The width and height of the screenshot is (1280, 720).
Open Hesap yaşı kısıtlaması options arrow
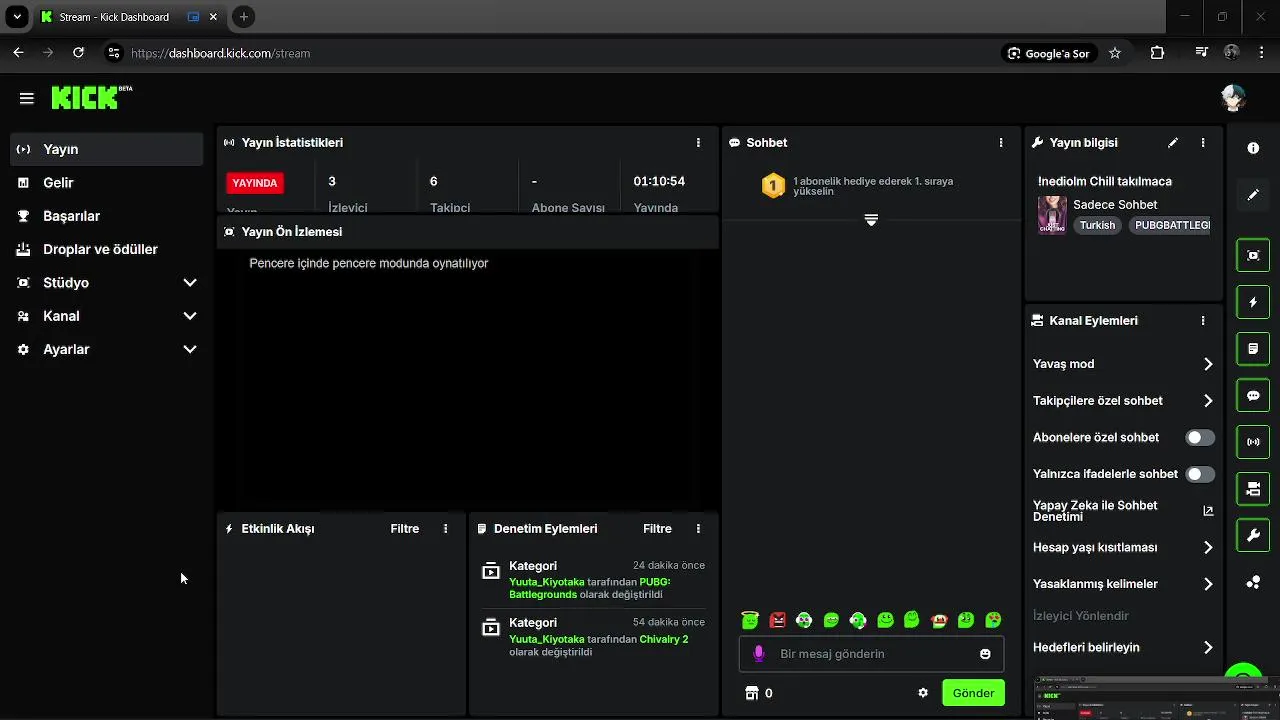1208,548
